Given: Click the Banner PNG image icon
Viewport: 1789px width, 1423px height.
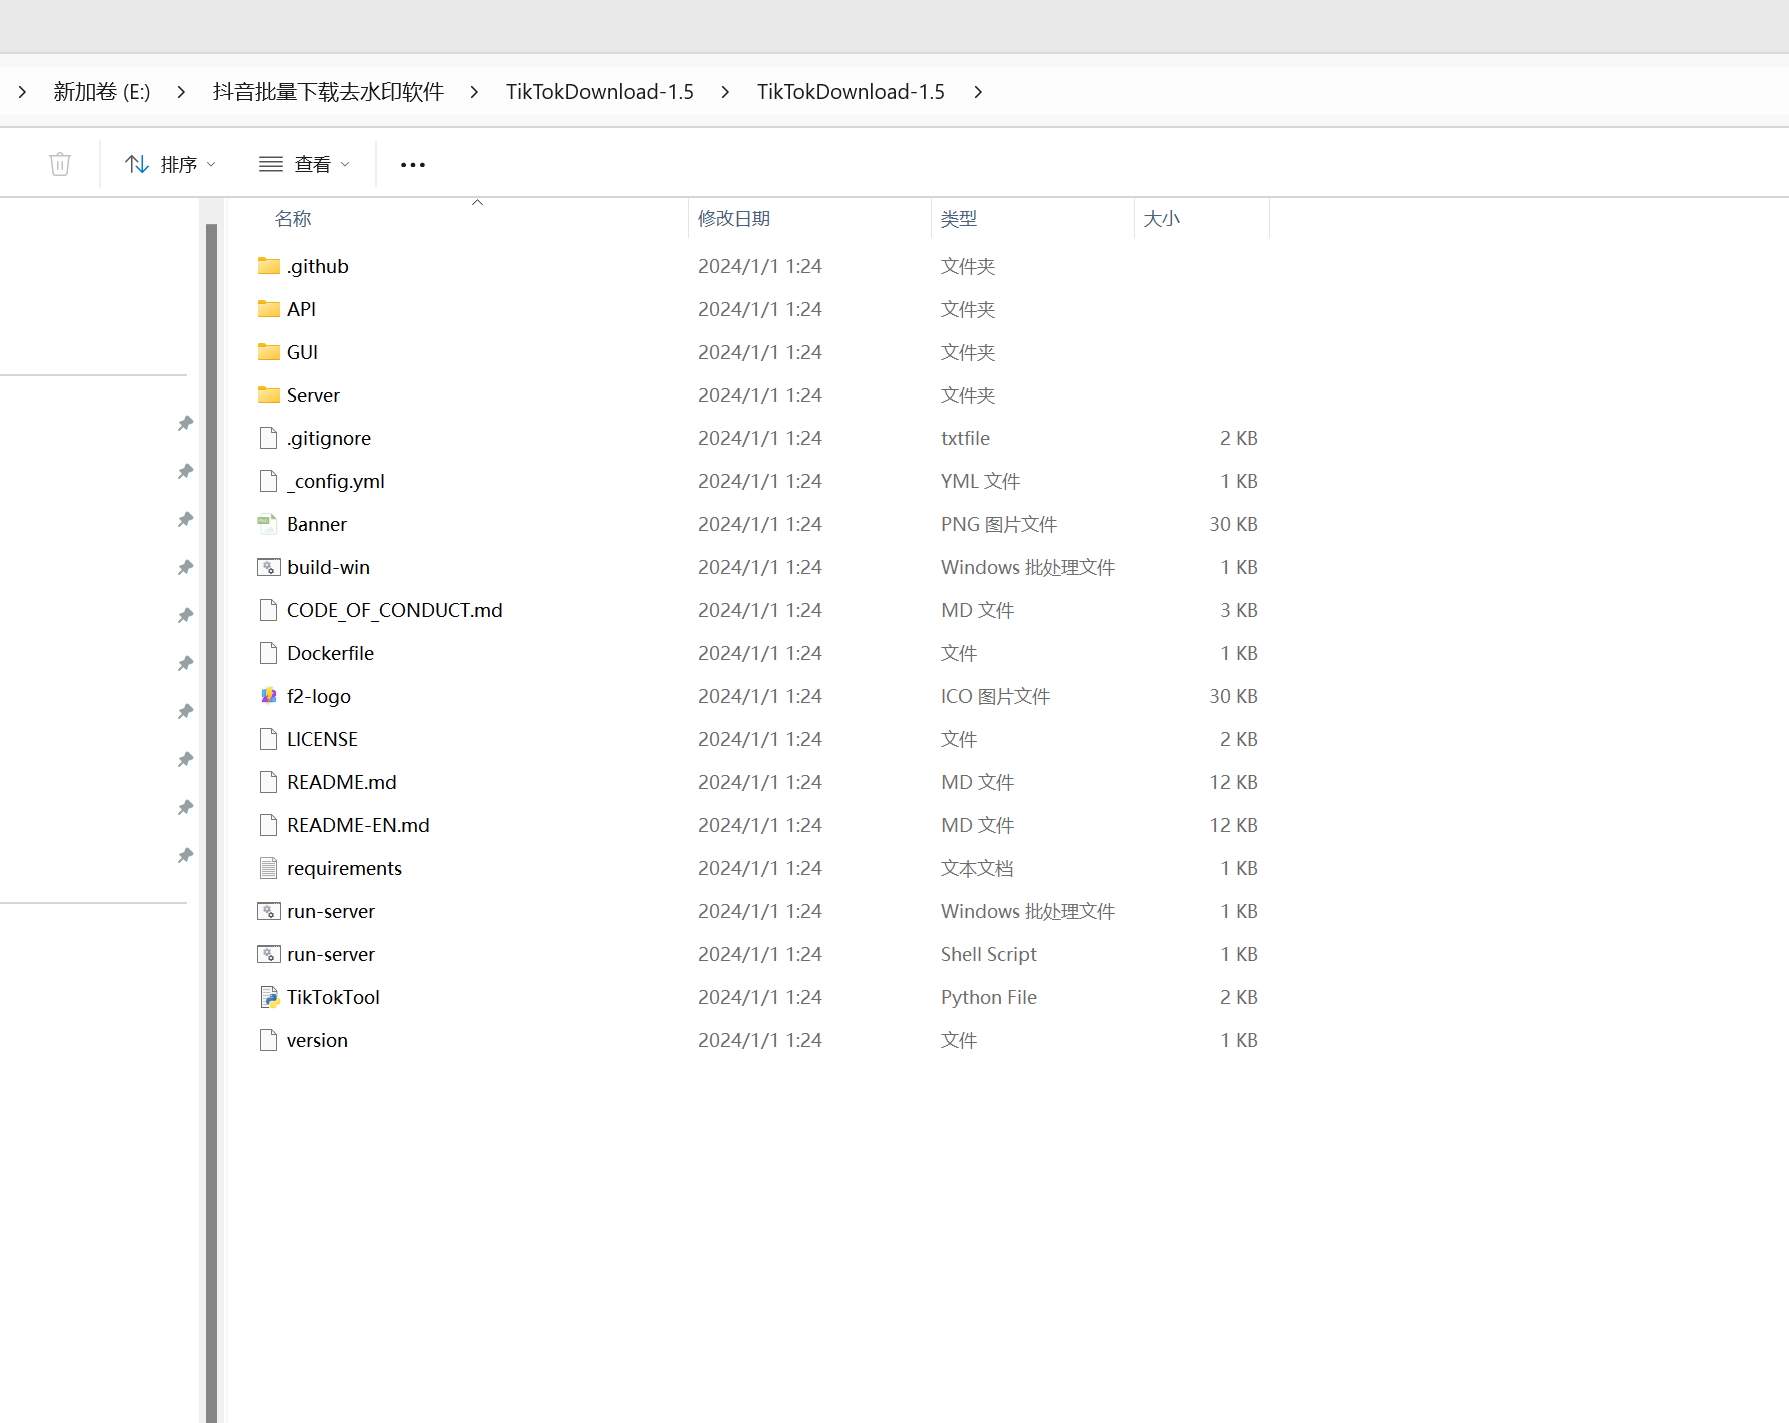Looking at the screenshot, I should point(268,524).
